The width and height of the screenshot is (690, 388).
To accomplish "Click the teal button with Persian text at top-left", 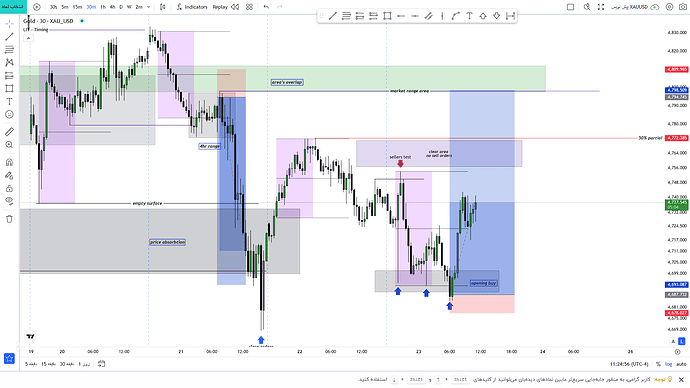I will [13, 7].
